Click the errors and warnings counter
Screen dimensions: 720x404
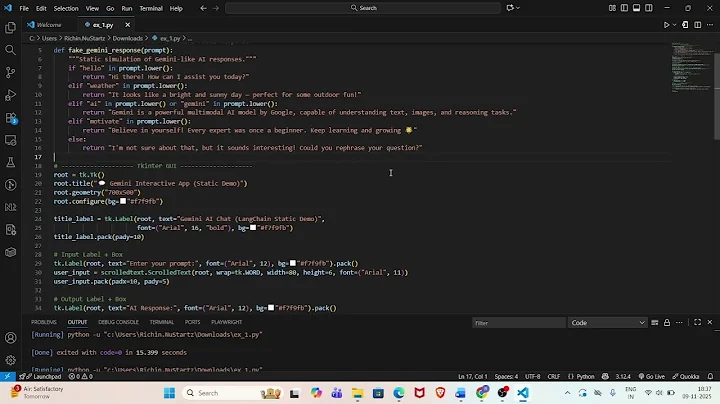point(81,376)
